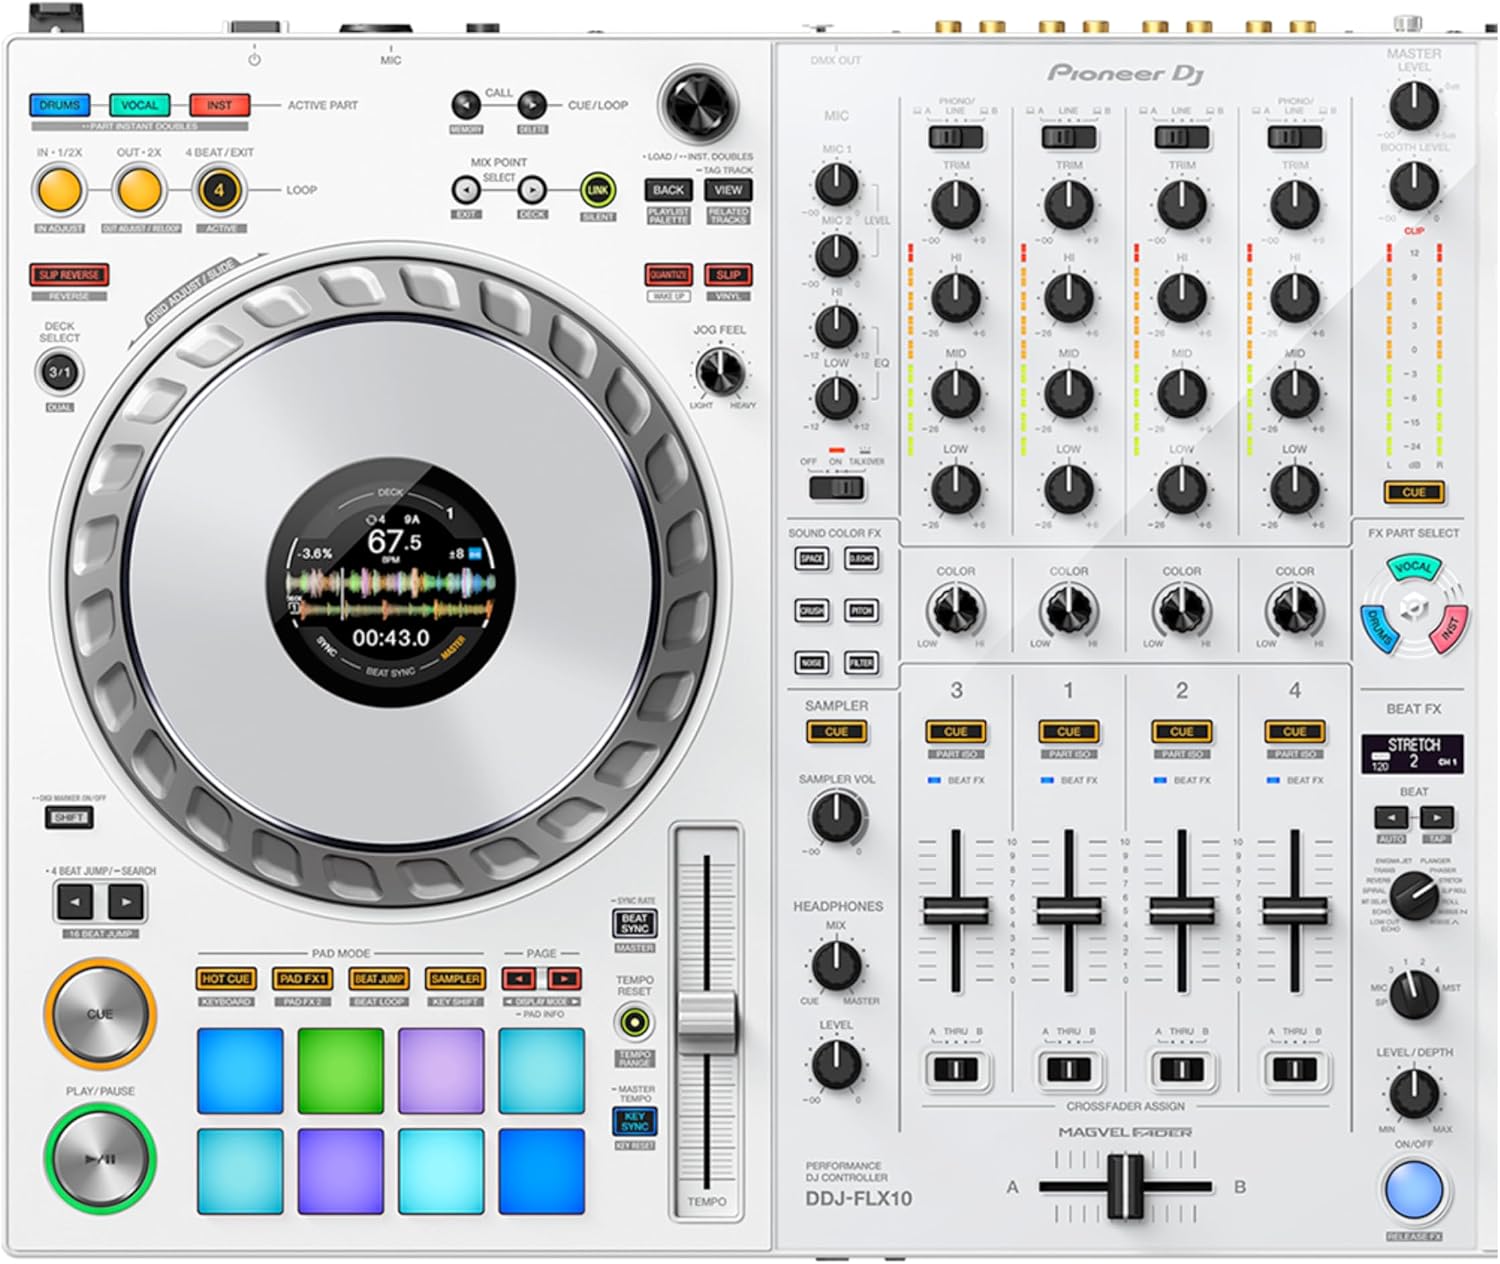The width and height of the screenshot is (1500, 1264).
Task: Select the SAMPLER pad mode
Action: [x=455, y=979]
